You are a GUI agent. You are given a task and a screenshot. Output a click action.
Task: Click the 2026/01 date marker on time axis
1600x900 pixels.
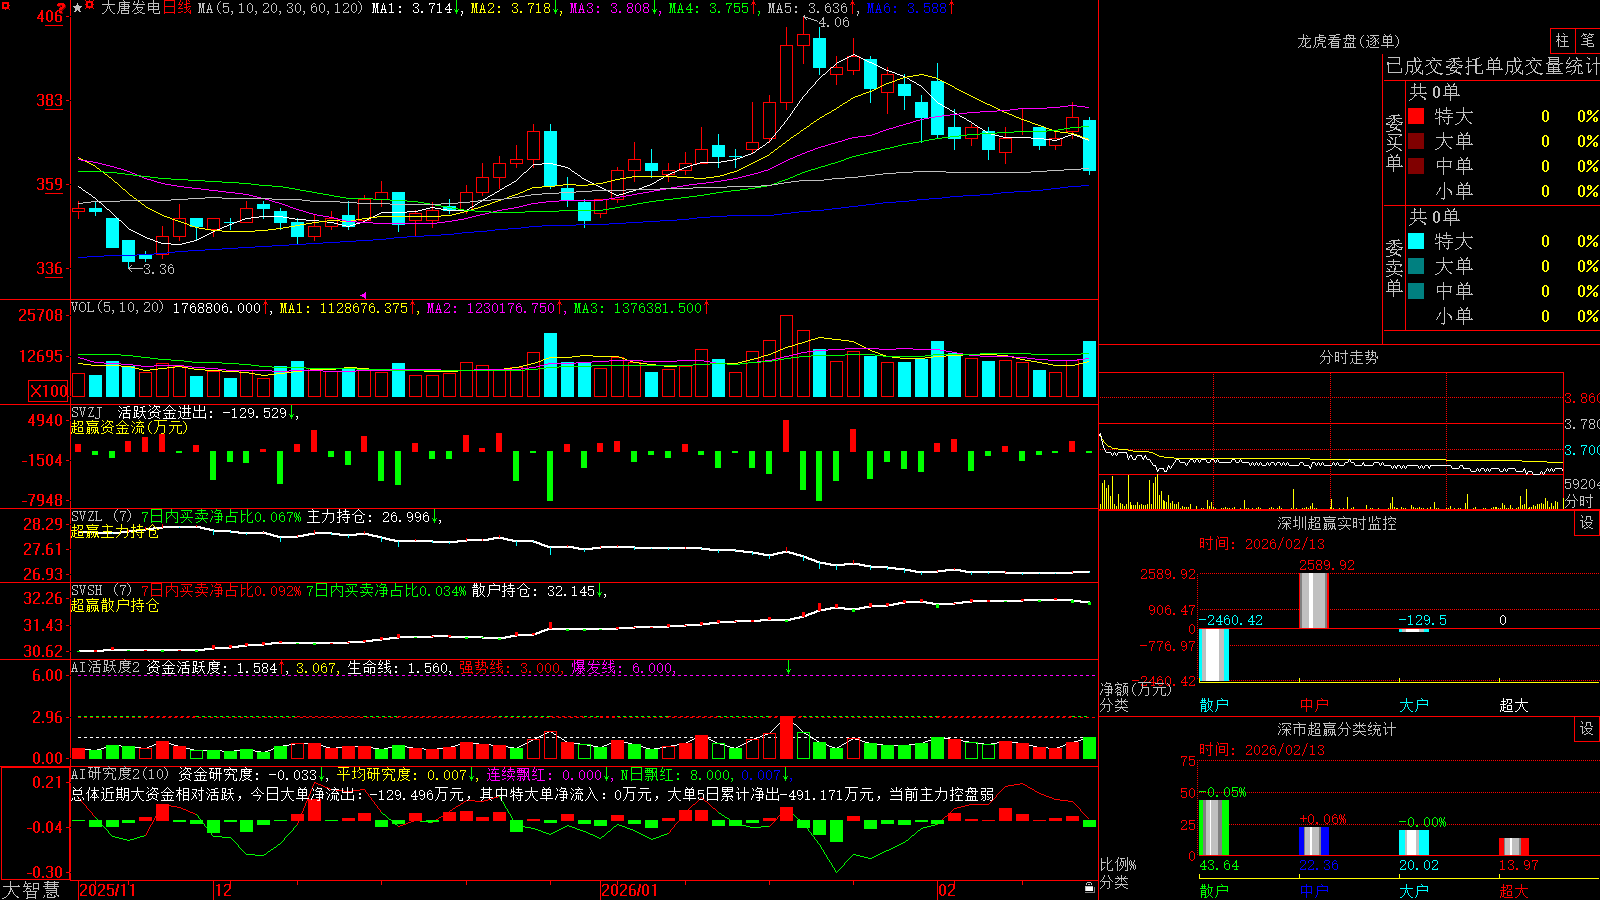click(630, 890)
